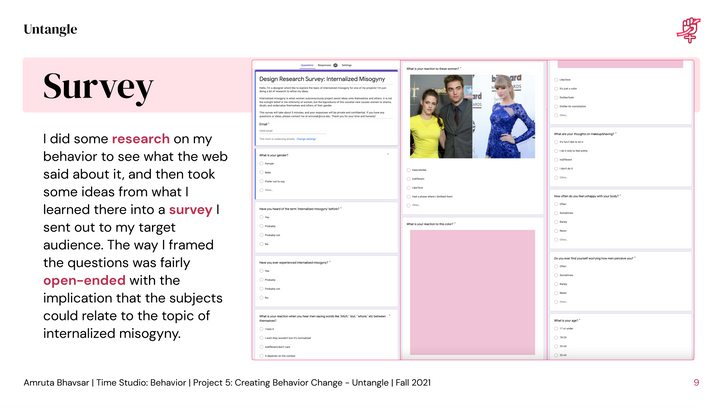Image resolution: width=722 pixels, height=407 pixels.
Task: Choose the 'I hate it' reaction option
Action: click(267, 329)
